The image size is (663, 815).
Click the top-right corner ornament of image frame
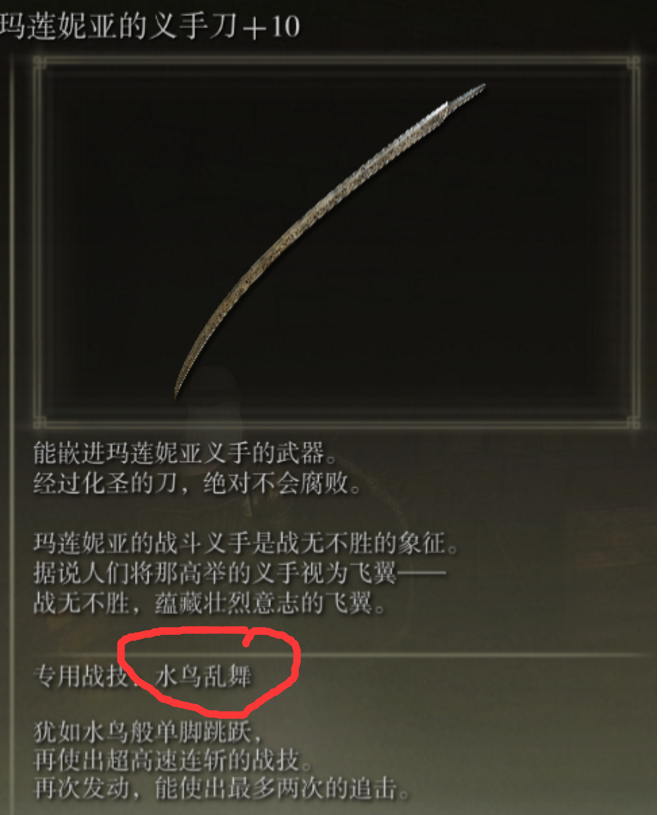(x=632, y=63)
